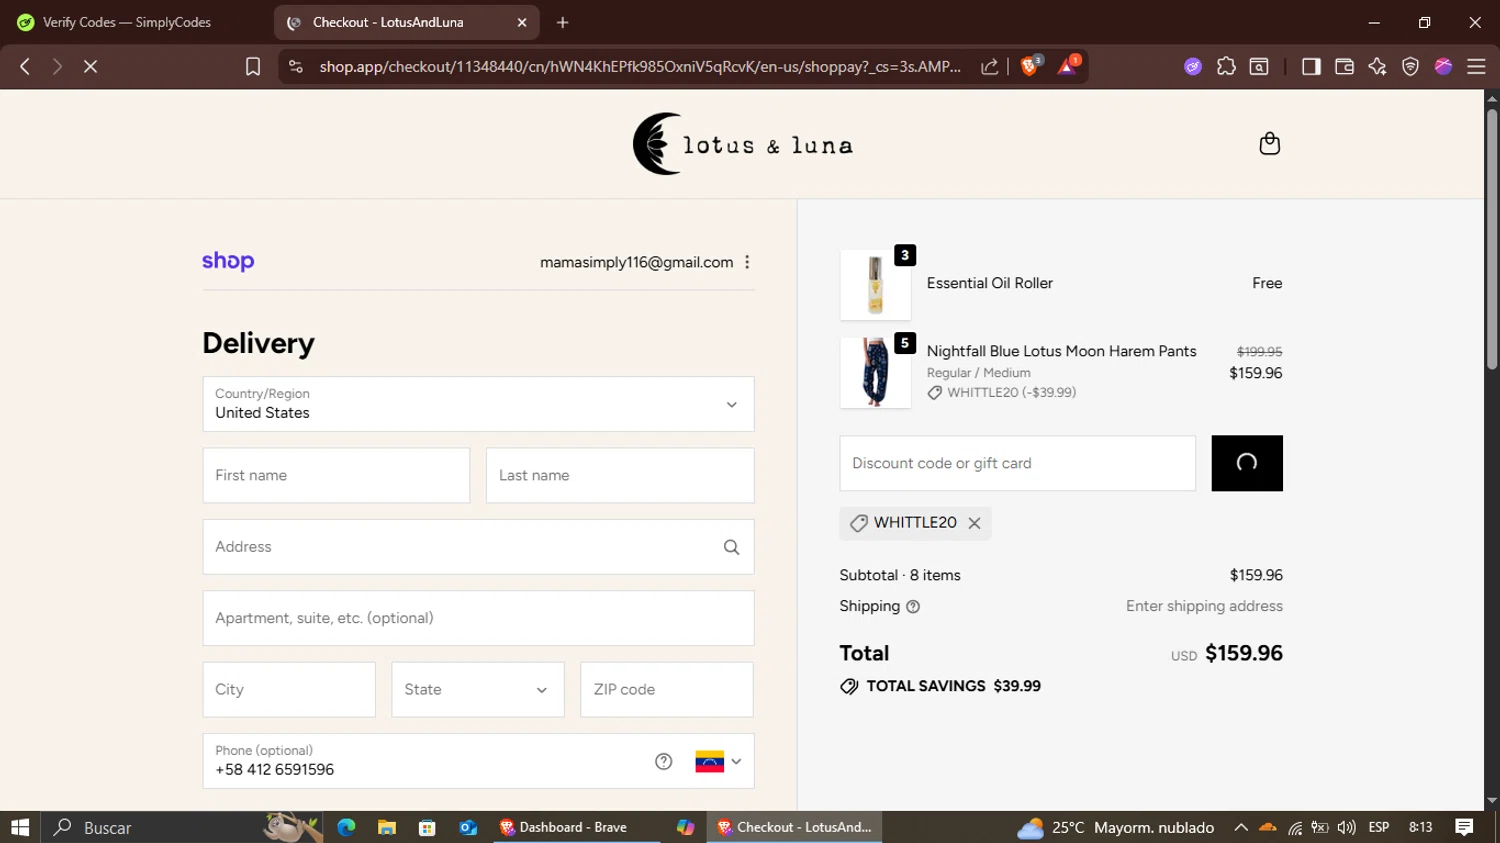This screenshot has height=843, width=1500.
Task: Click the City field
Action: [x=289, y=690]
